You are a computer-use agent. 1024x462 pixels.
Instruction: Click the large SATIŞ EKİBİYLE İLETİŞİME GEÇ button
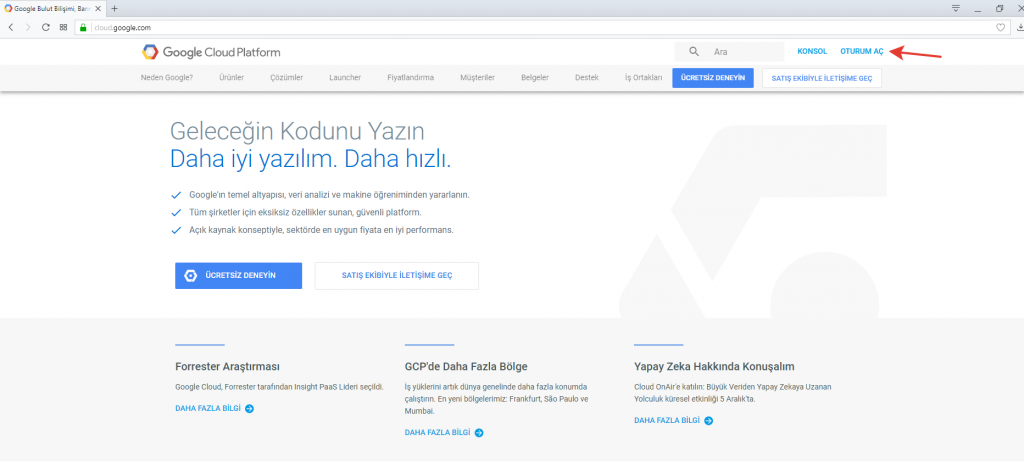(x=396, y=276)
